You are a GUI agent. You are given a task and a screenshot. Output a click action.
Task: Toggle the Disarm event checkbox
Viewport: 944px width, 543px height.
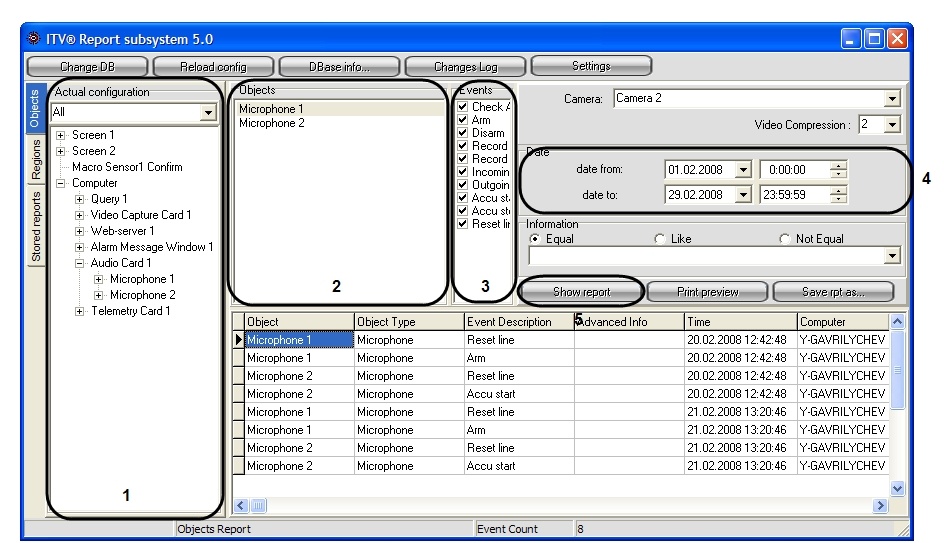pos(462,133)
